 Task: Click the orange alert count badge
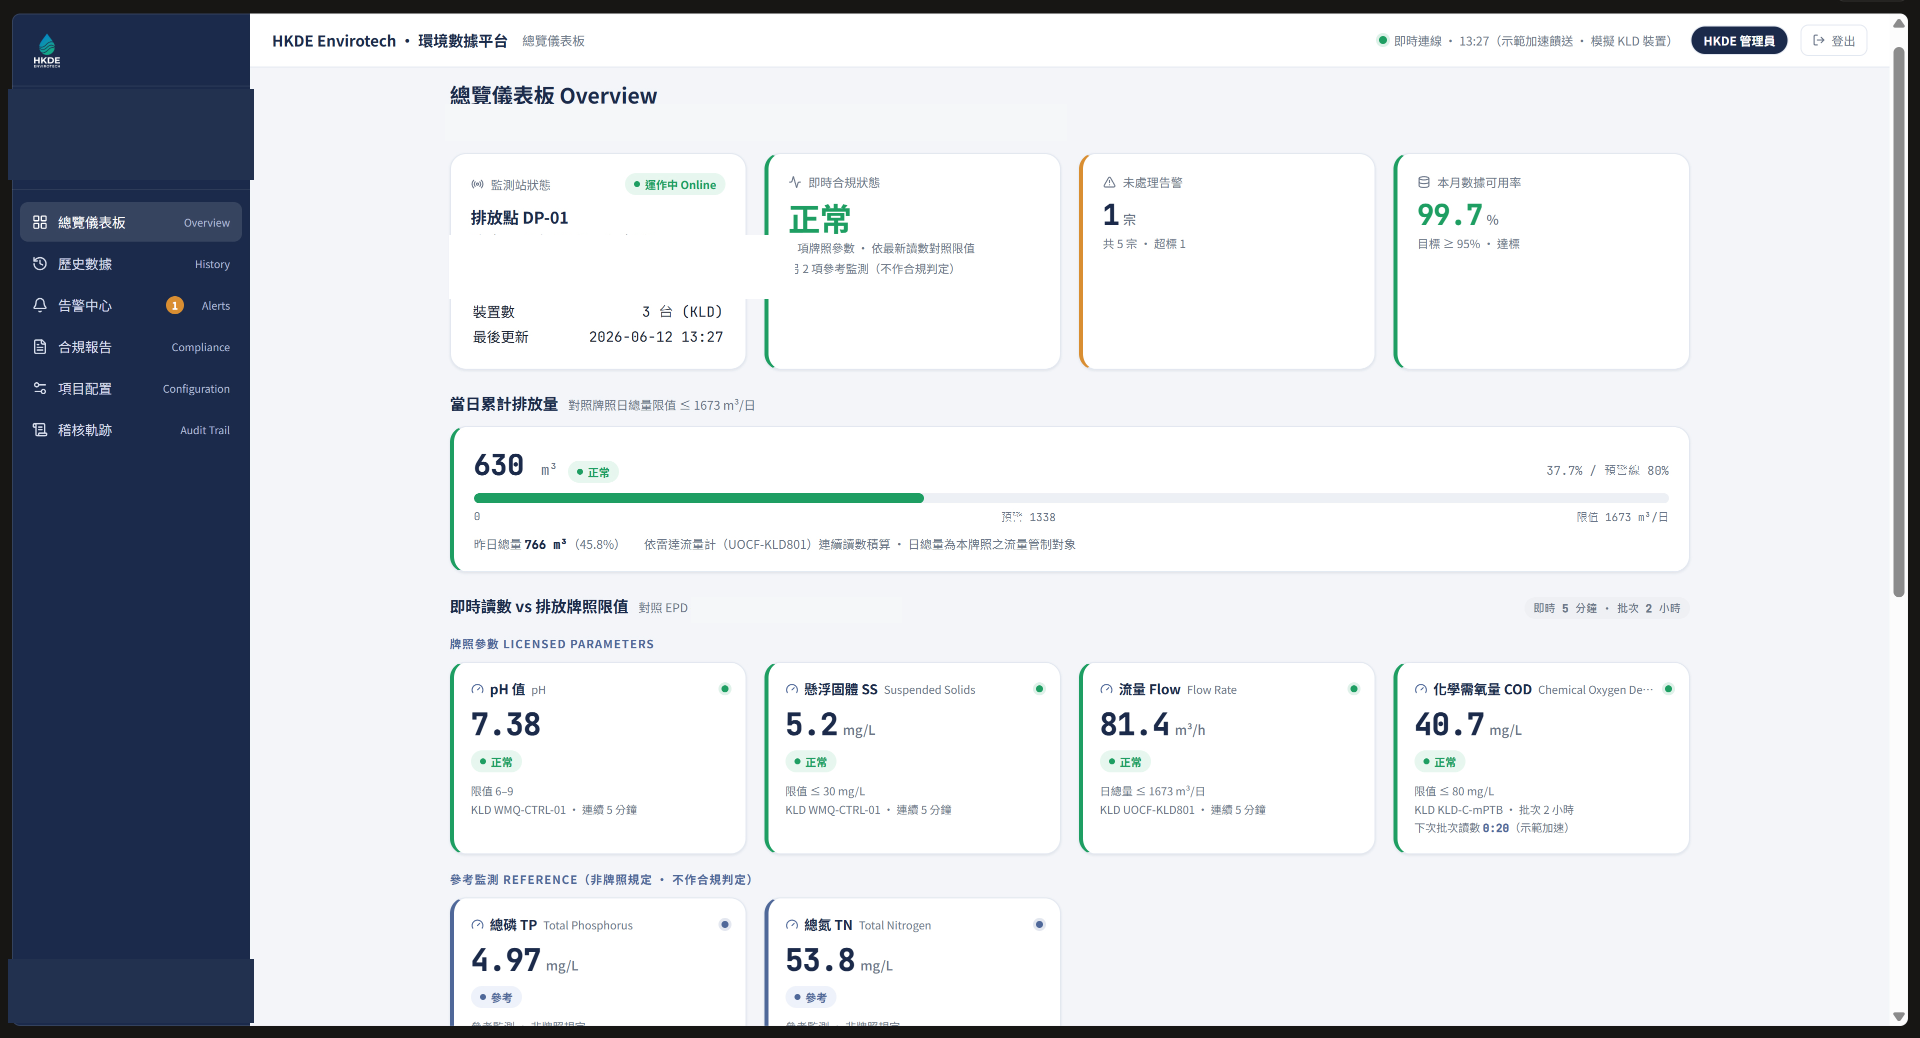pyautogui.click(x=175, y=305)
